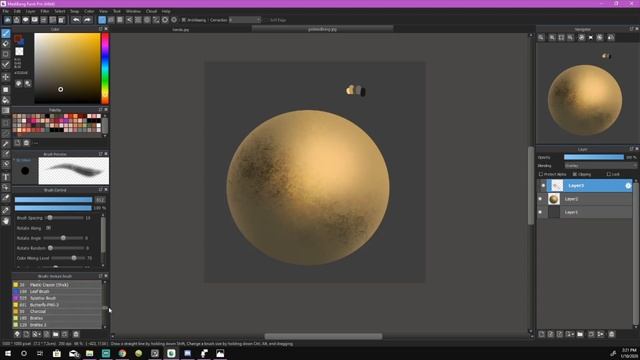Click Layer2 sphere thumbnail
The image size is (640, 360).
(554, 199)
